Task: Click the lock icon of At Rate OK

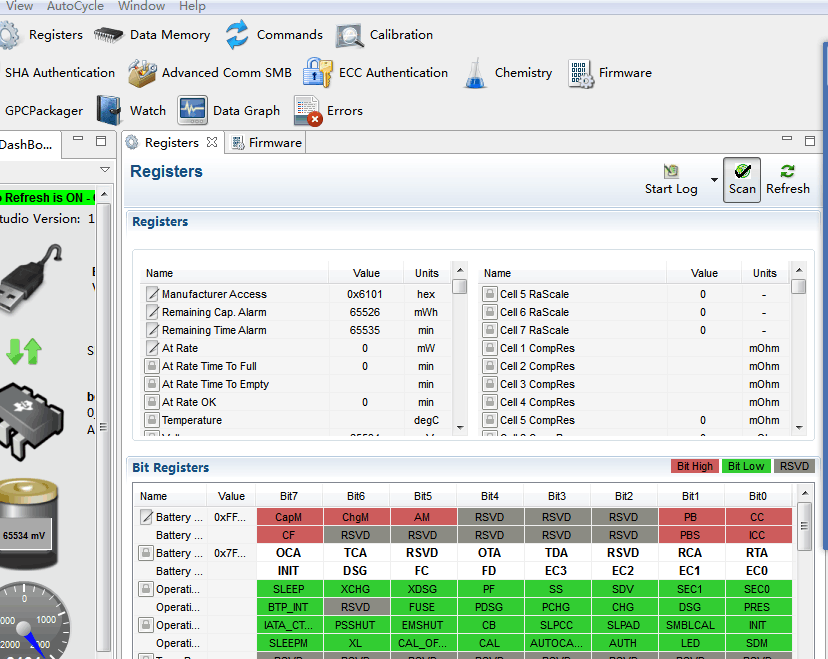Action: click(x=152, y=402)
